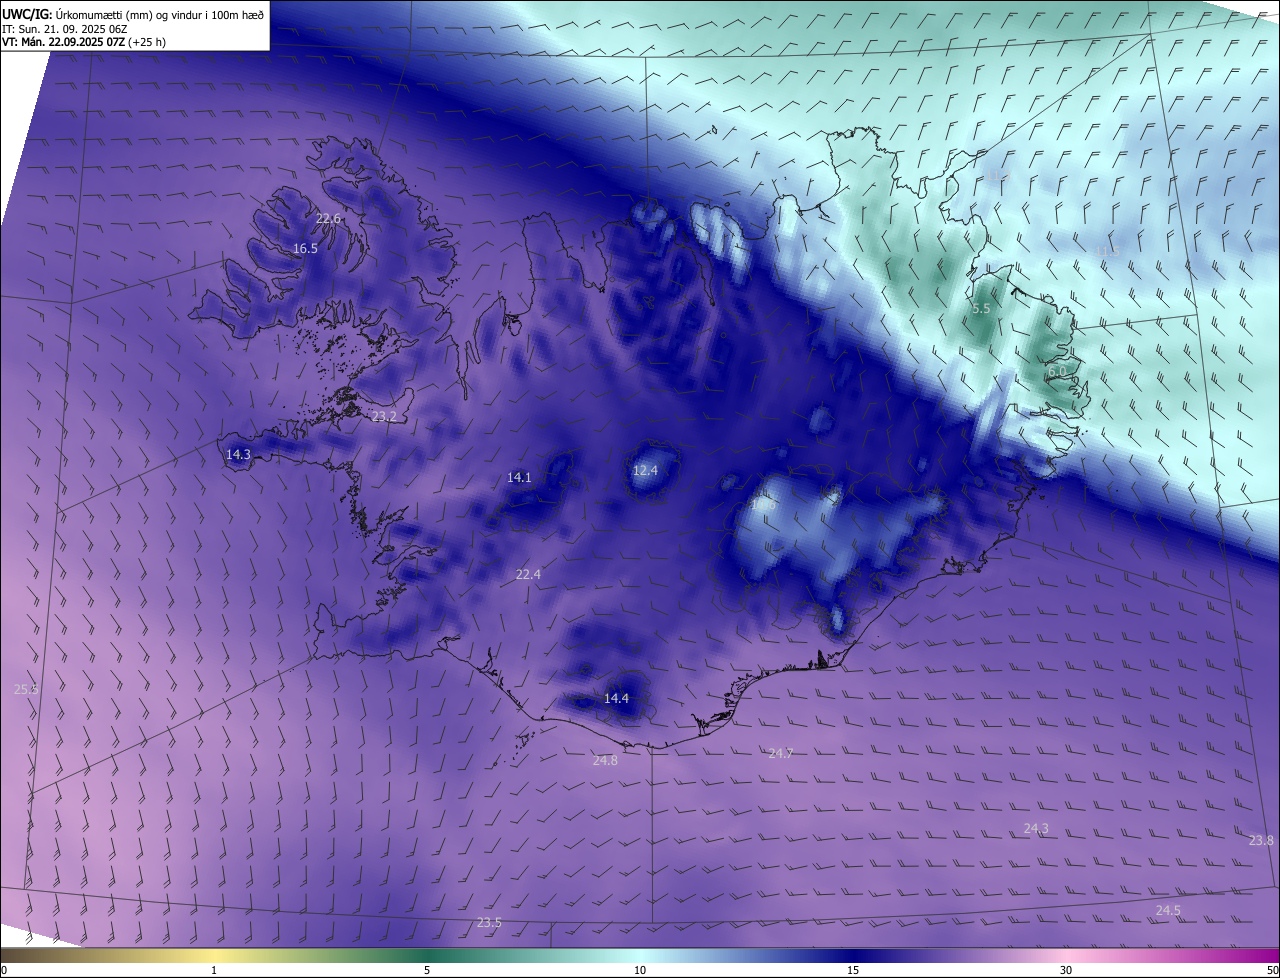Click the color scale label 15
The height and width of the screenshot is (978, 1280).
853,970
